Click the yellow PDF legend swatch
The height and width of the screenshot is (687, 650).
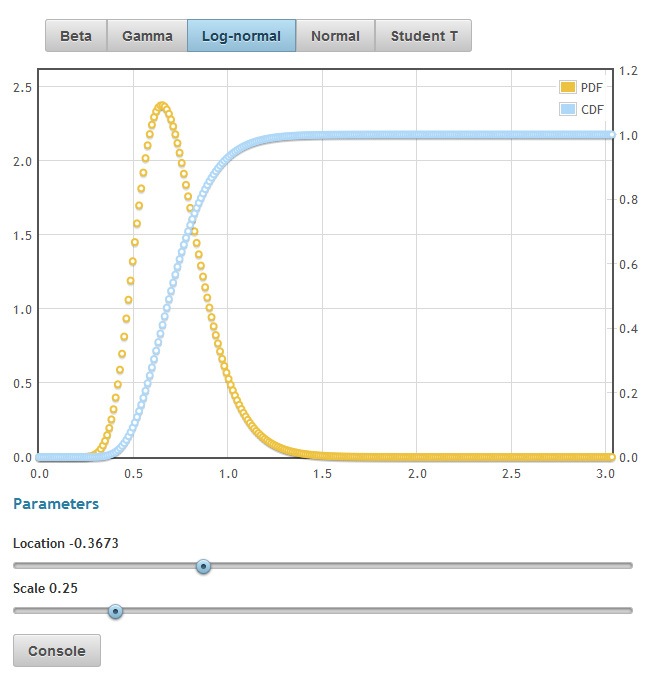pyautogui.click(x=568, y=88)
